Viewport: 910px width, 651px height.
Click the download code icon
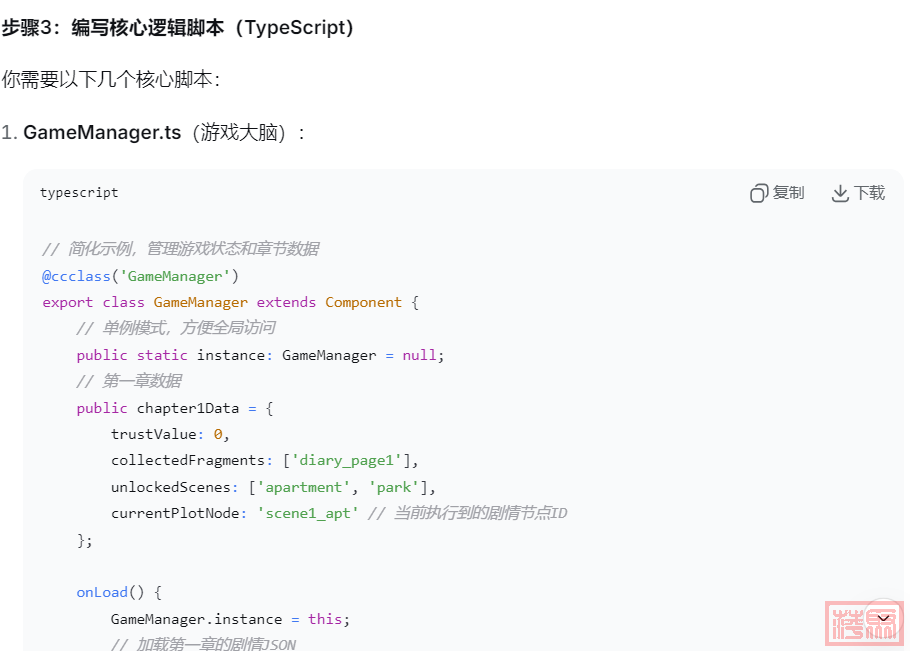840,193
